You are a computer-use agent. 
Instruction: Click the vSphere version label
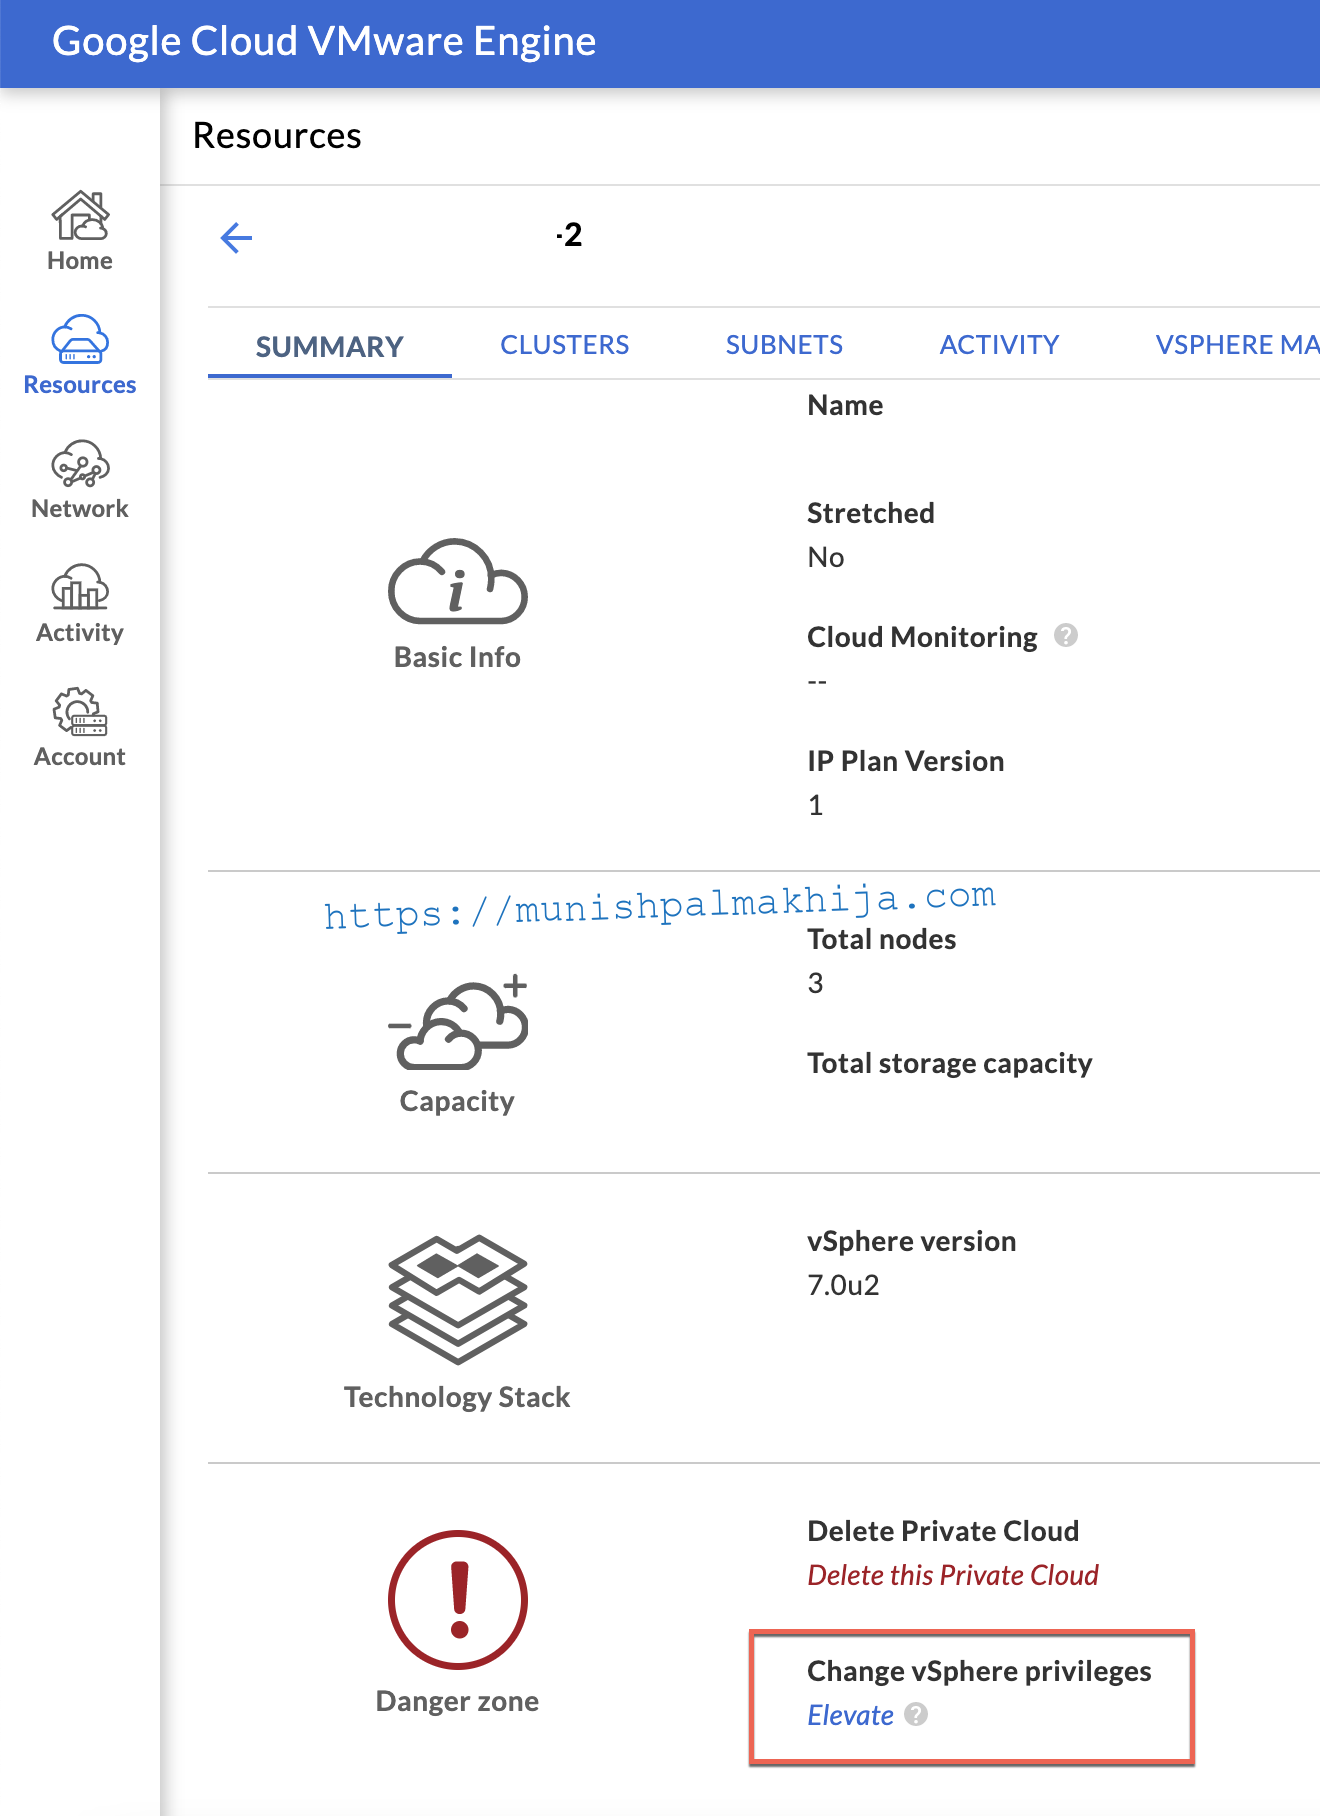click(912, 1241)
